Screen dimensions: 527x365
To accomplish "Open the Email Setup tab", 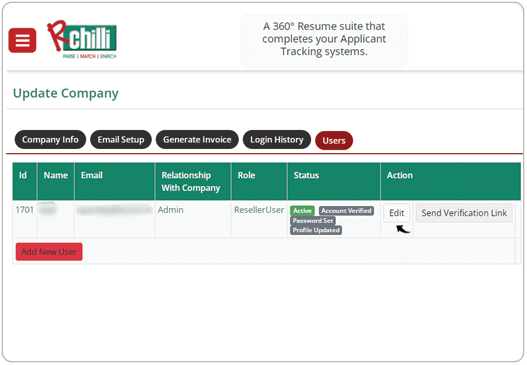I will tap(121, 139).
